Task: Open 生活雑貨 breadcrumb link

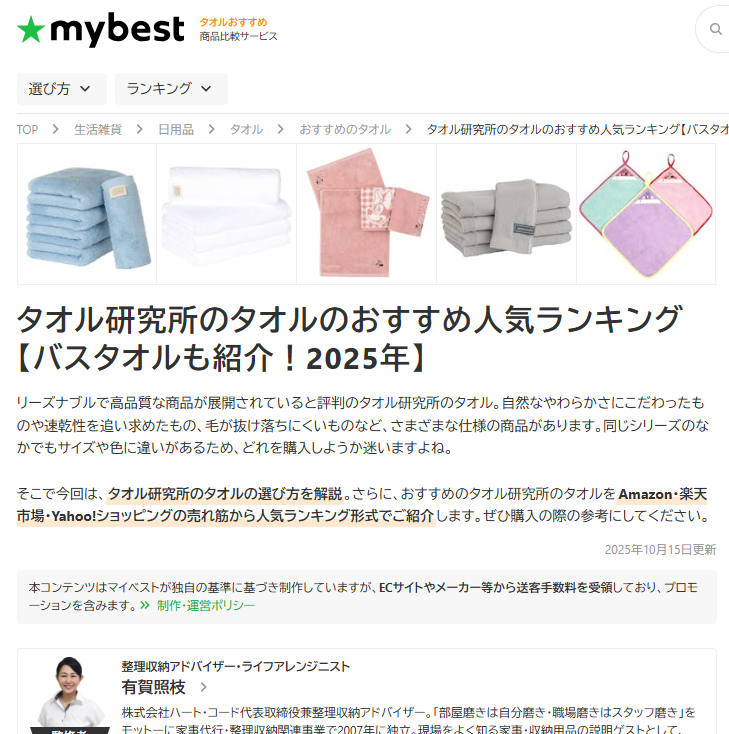Action: pos(98,129)
